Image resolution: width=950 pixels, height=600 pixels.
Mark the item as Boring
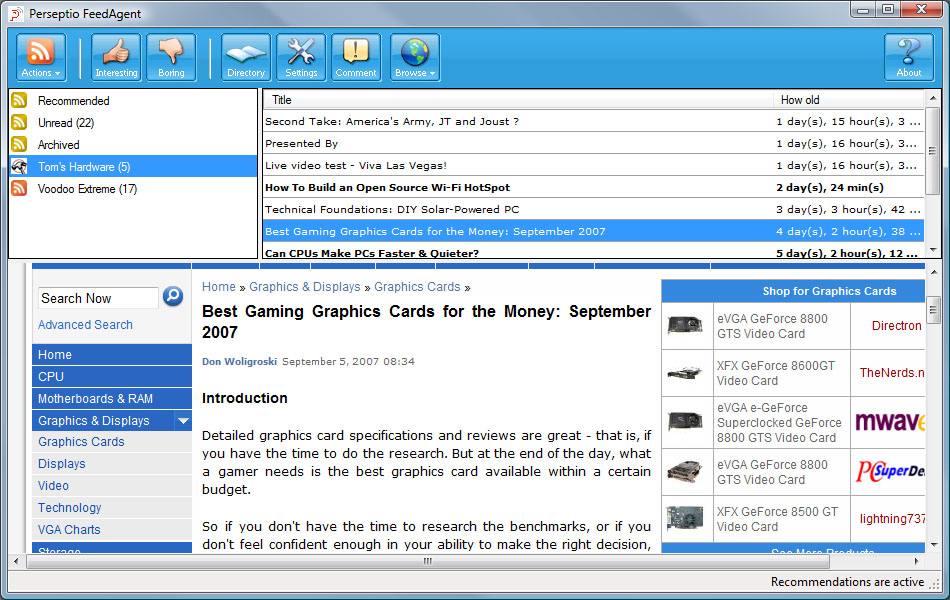(171, 58)
